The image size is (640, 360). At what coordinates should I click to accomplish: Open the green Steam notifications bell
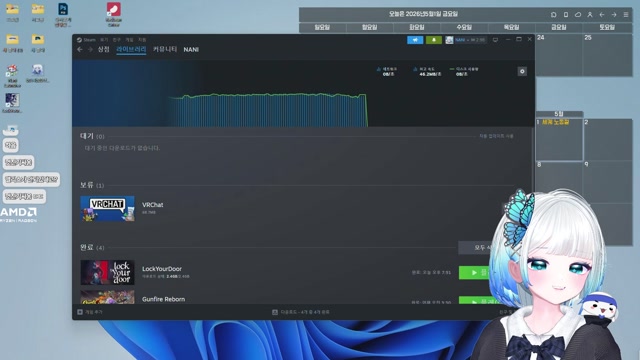[x=433, y=40]
